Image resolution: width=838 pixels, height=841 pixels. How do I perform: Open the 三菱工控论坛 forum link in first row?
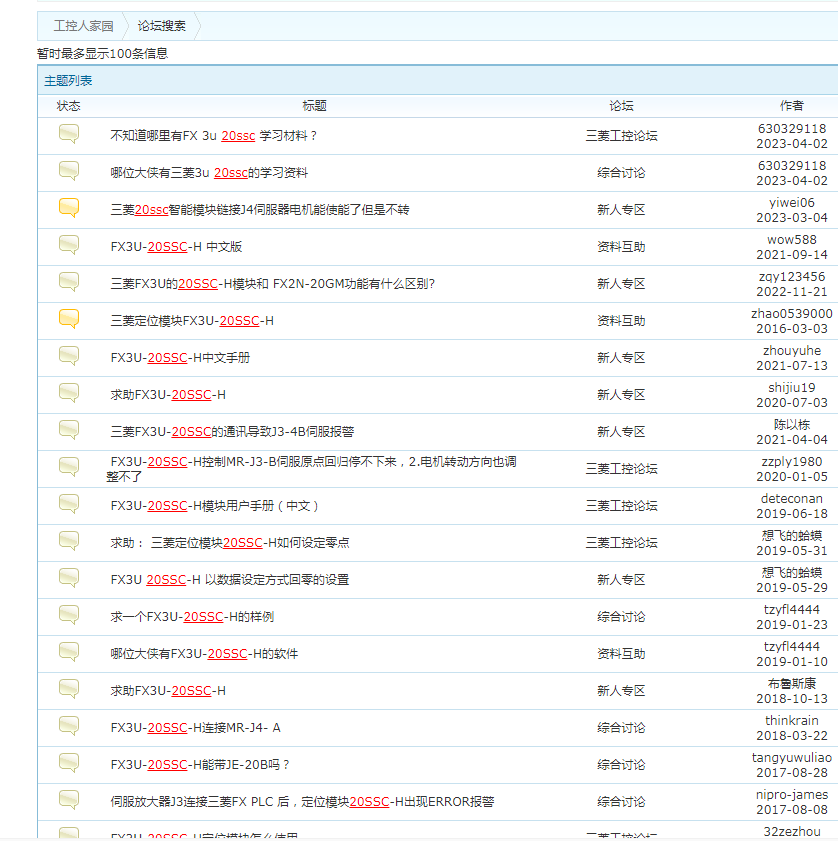click(x=621, y=136)
